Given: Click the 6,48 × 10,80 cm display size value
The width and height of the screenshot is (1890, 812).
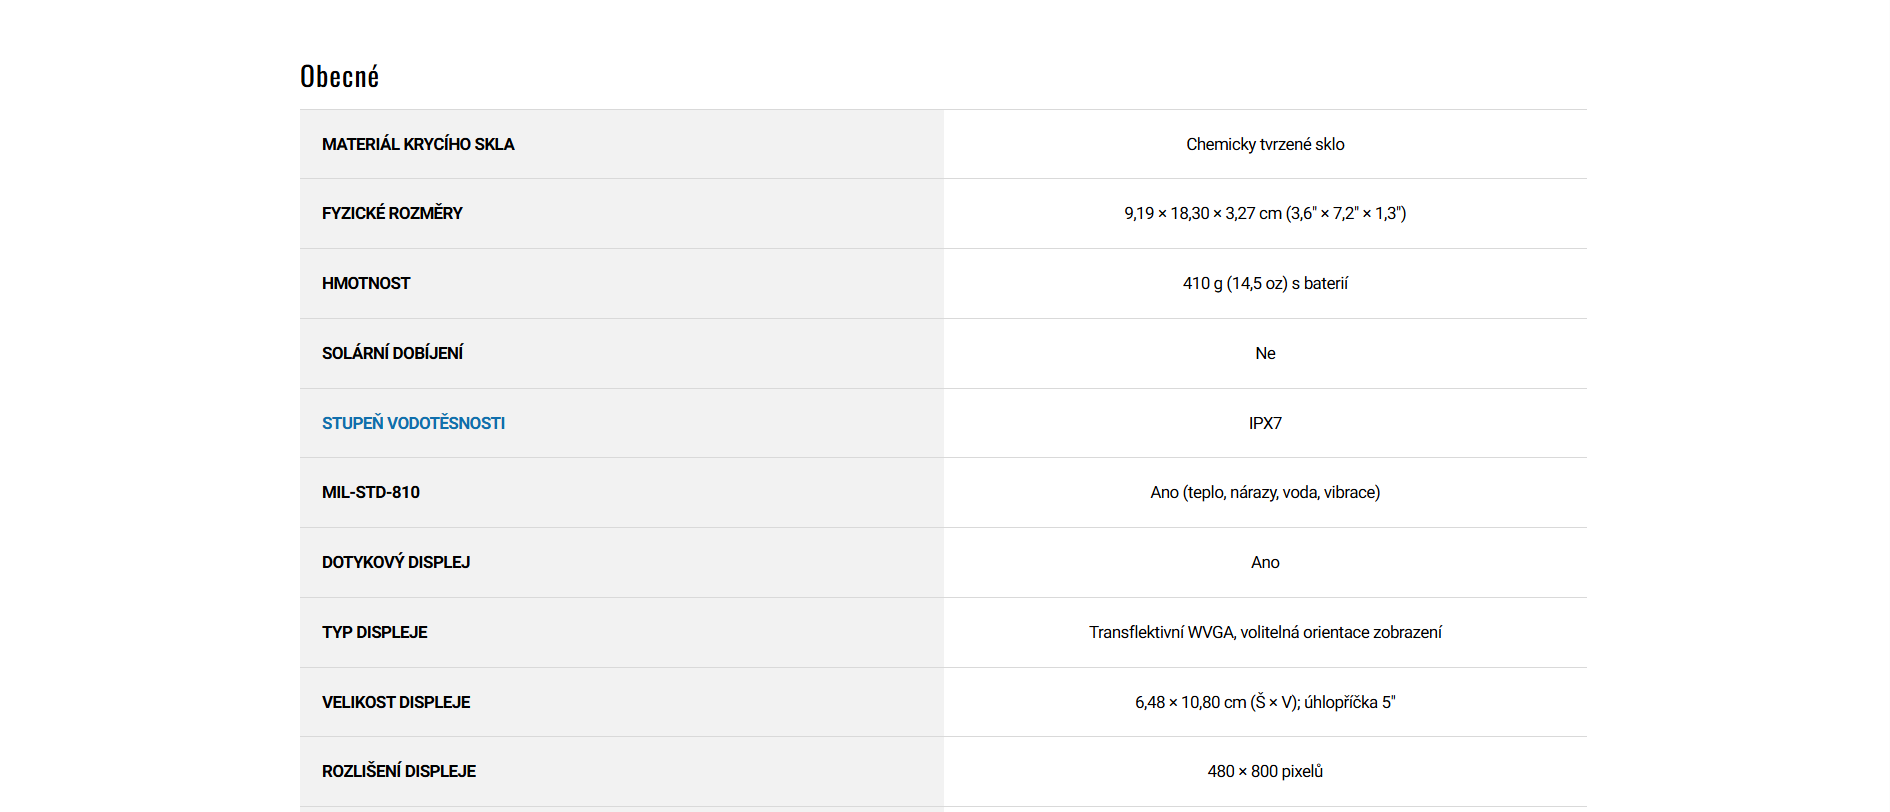Looking at the screenshot, I should (x=1265, y=702).
